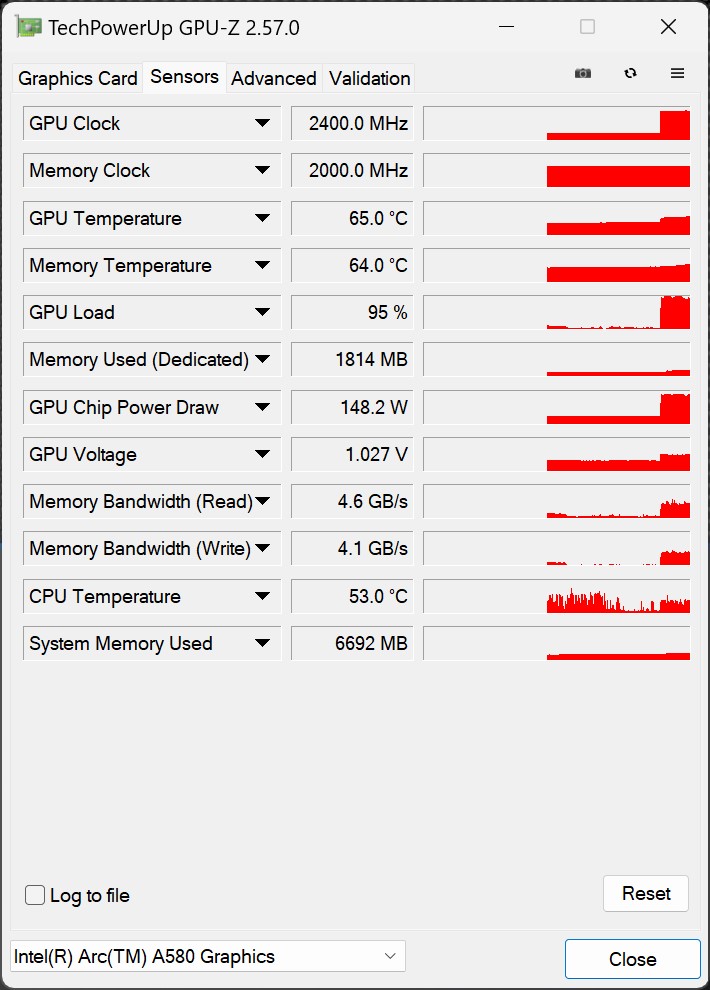
Task: Open the hamburger menu icon
Action: 677,73
